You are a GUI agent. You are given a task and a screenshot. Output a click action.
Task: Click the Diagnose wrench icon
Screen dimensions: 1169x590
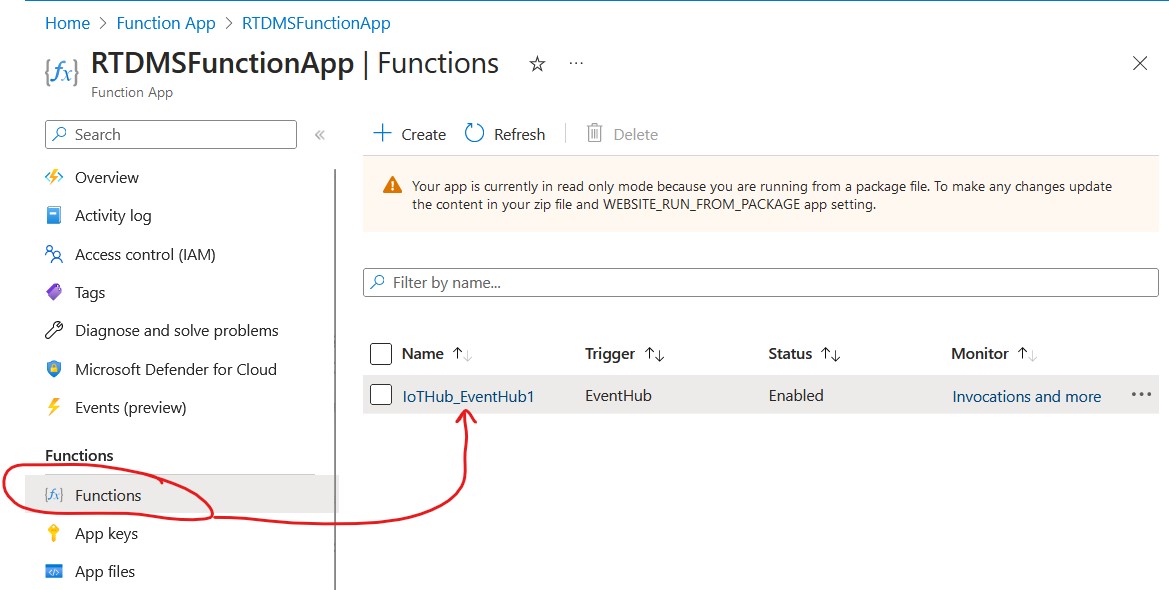pyautogui.click(x=54, y=330)
